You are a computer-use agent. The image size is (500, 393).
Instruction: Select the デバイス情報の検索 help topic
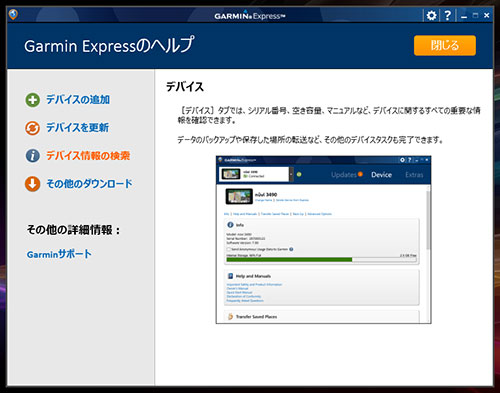point(88,156)
